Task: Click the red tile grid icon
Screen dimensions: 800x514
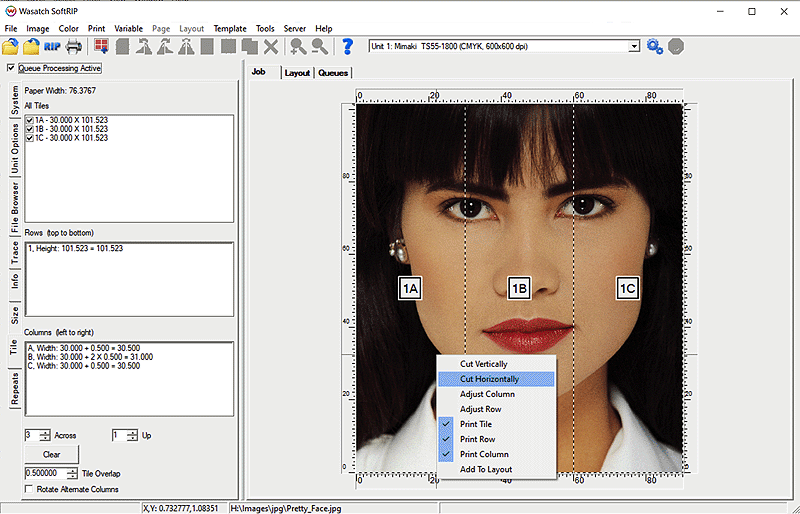Action: point(100,46)
